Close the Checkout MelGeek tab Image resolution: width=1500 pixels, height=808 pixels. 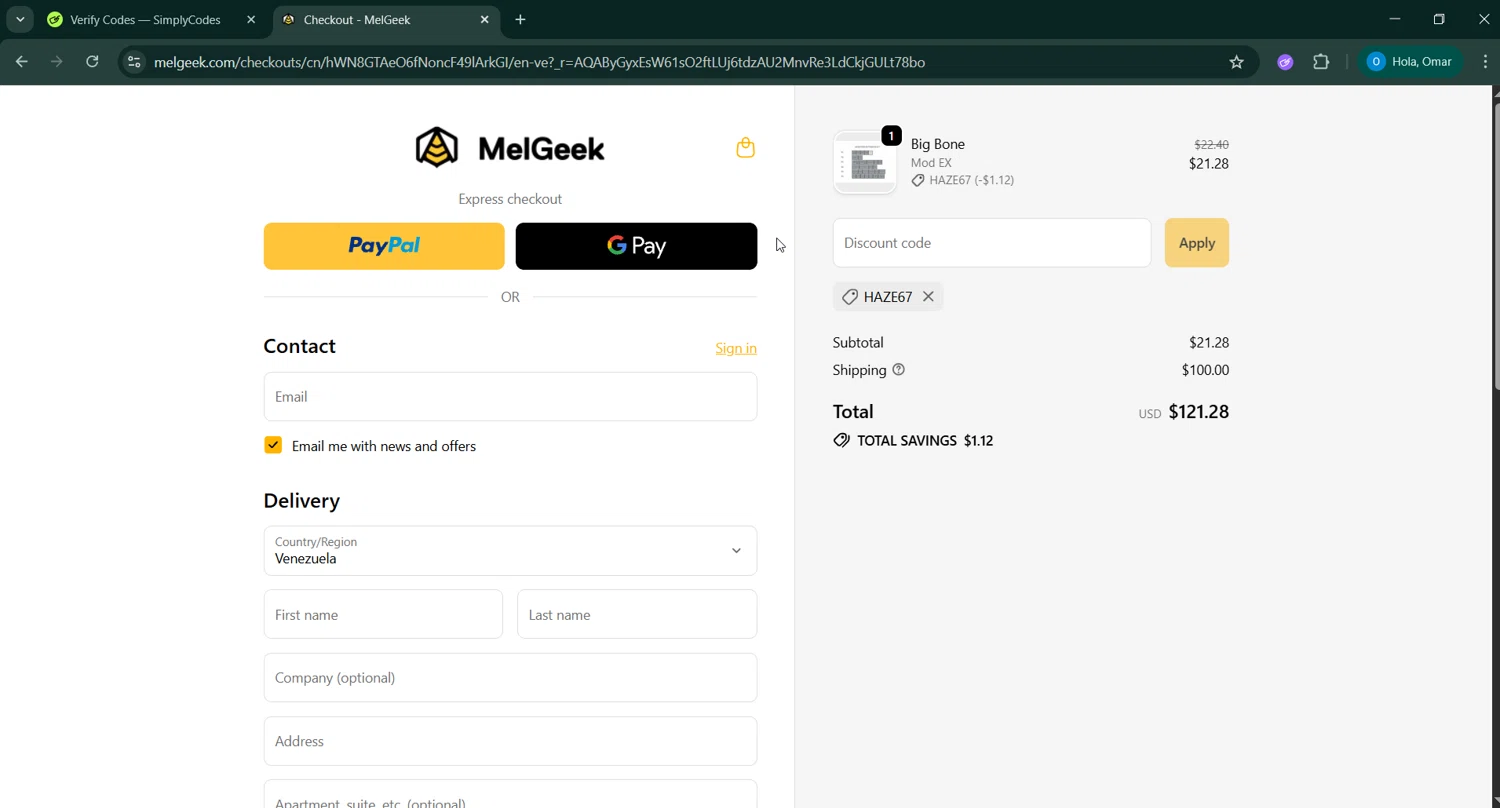[485, 19]
